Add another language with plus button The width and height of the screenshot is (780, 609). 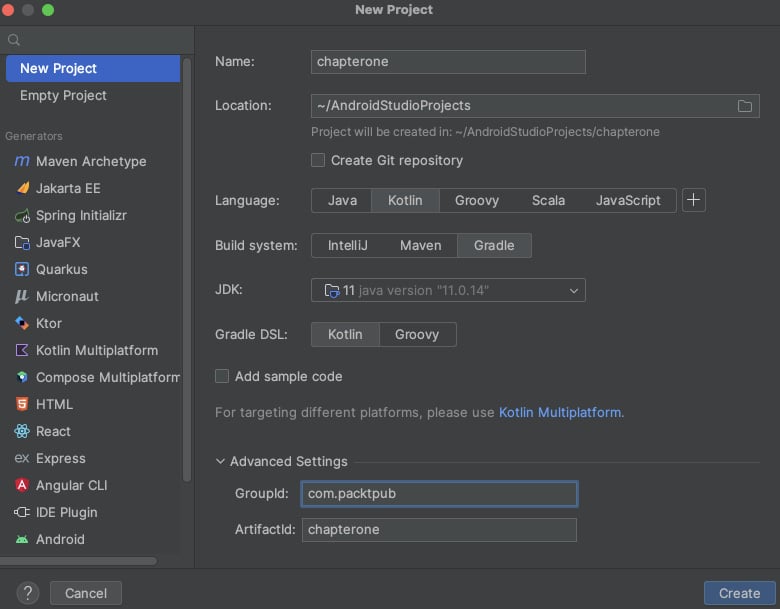pos(693,200)
